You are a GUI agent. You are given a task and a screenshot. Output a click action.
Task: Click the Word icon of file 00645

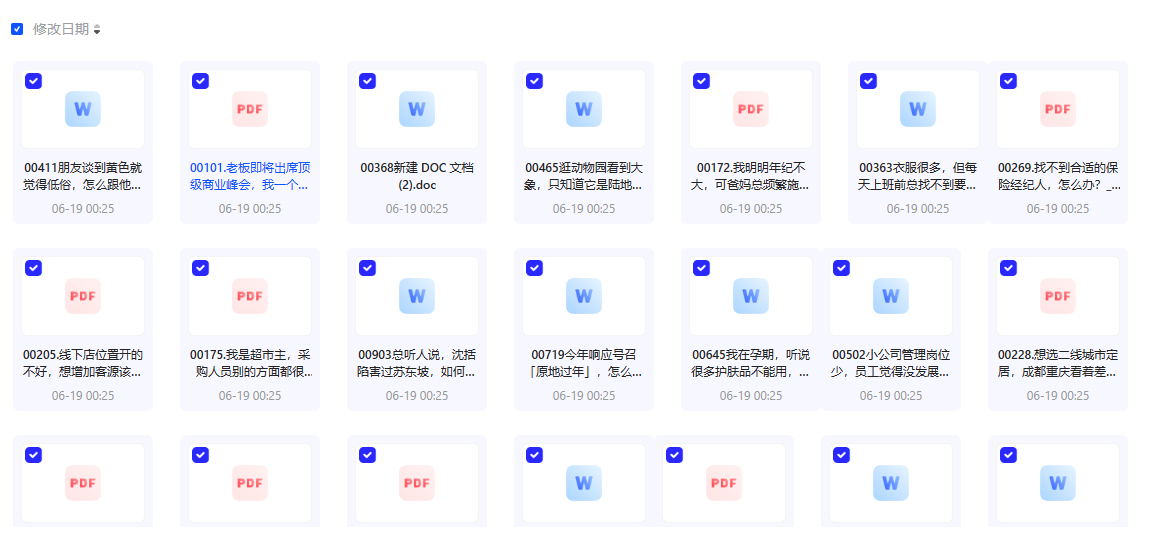750,296
